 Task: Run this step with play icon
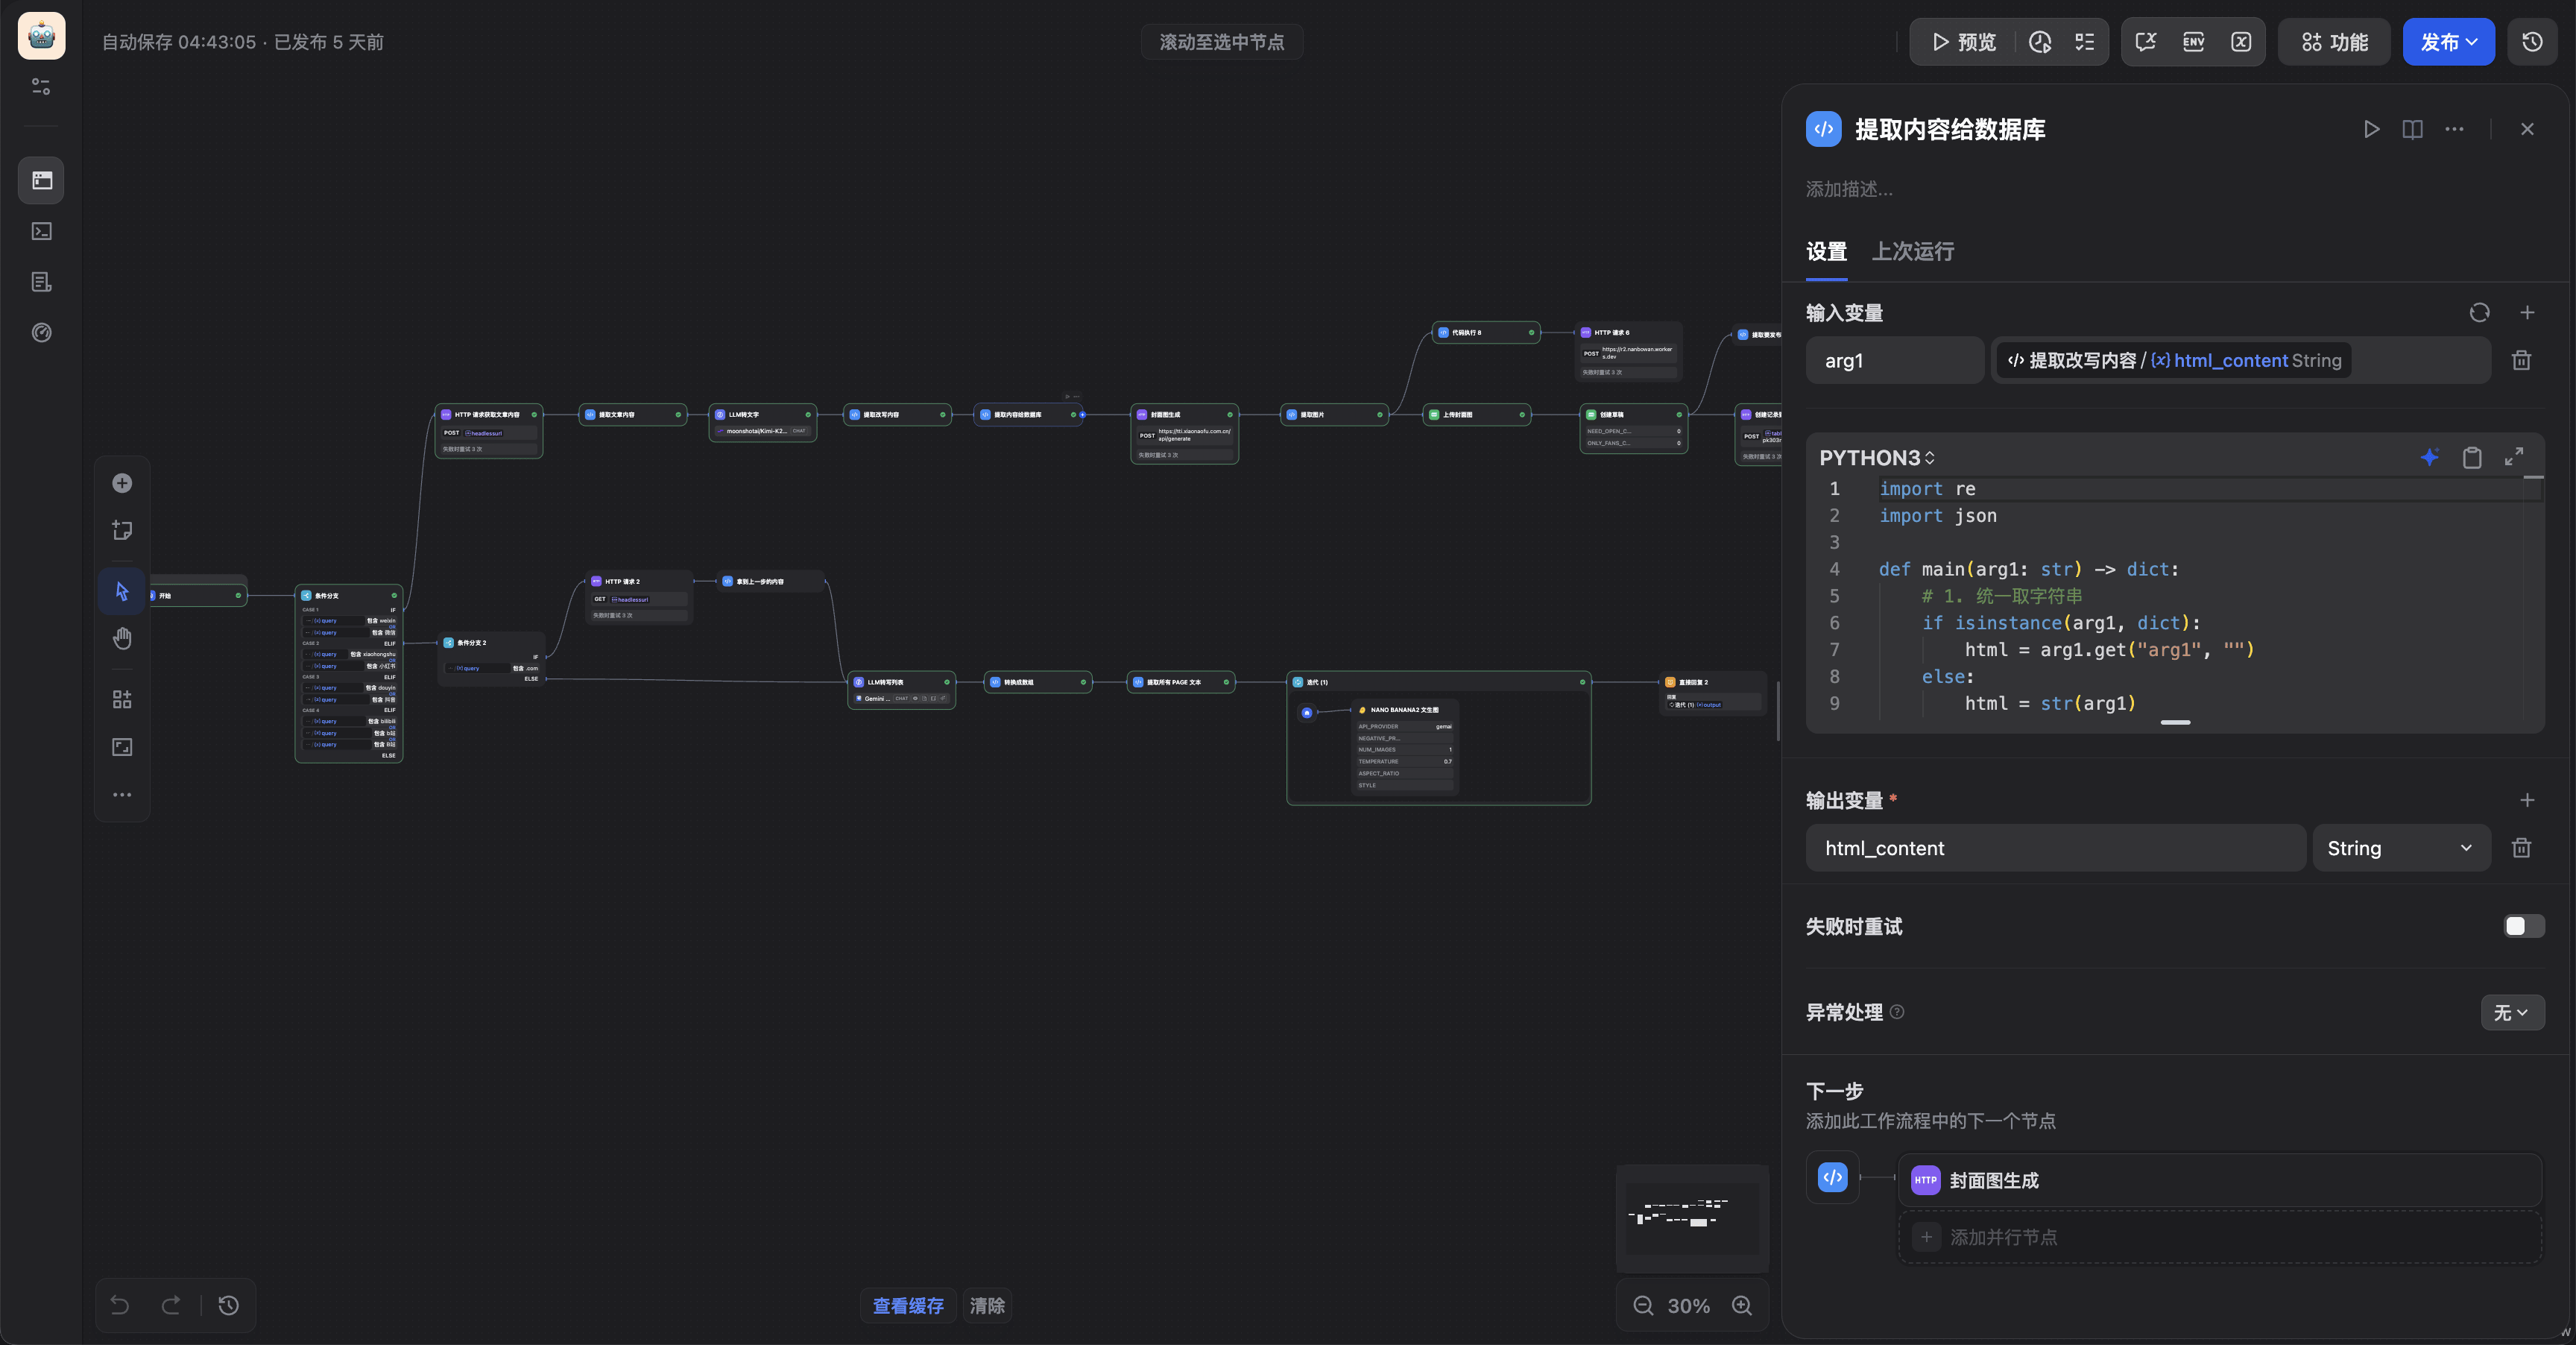point(2370,129)
